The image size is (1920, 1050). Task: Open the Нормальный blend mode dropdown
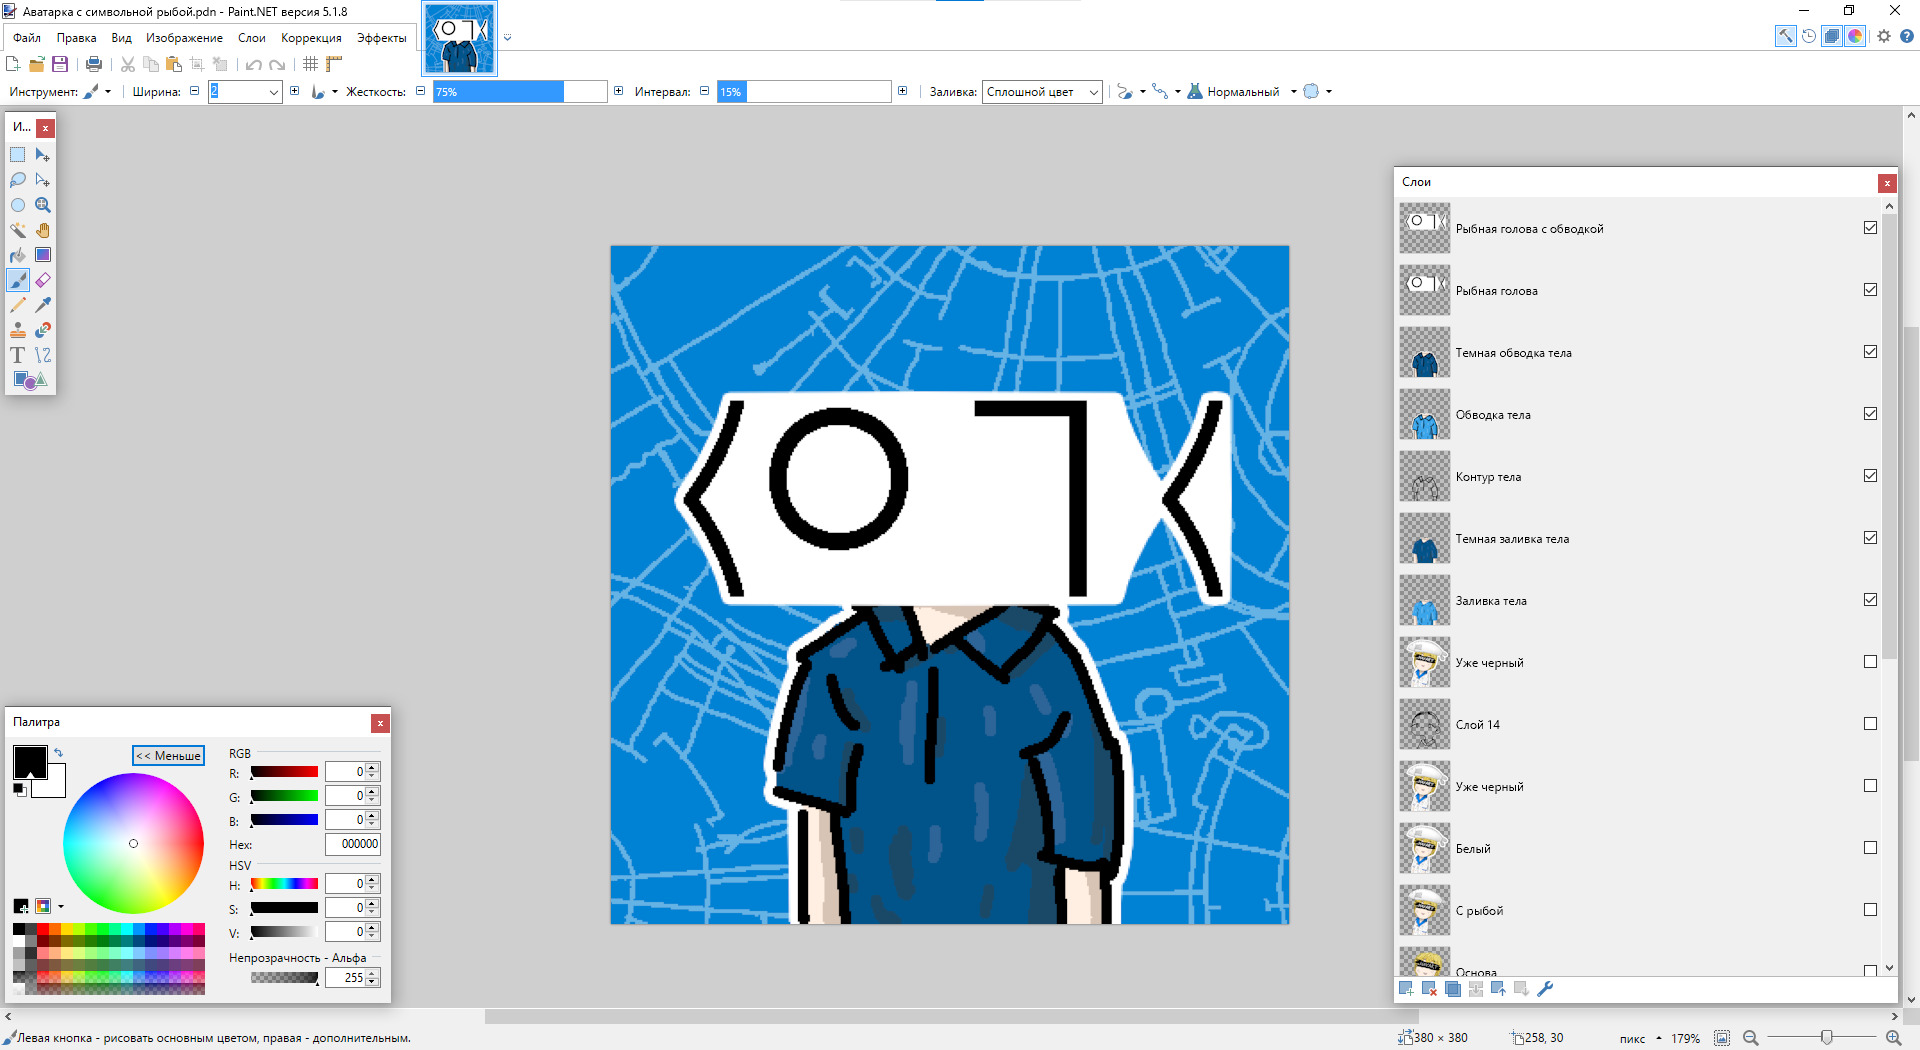click(x=1293, y=92)
